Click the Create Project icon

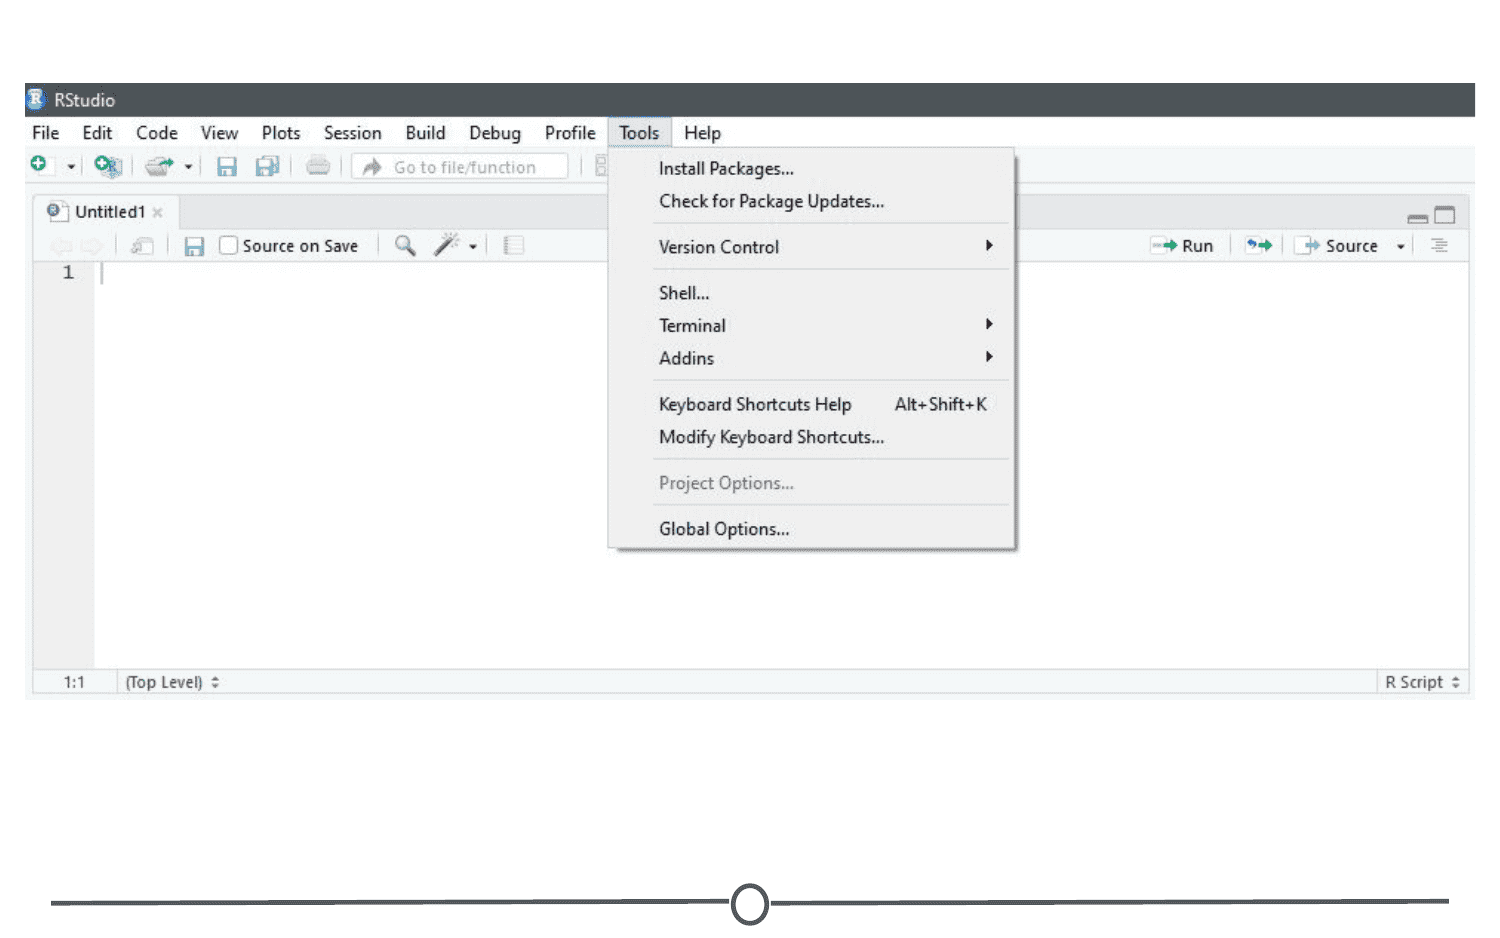tap(108, 166)
